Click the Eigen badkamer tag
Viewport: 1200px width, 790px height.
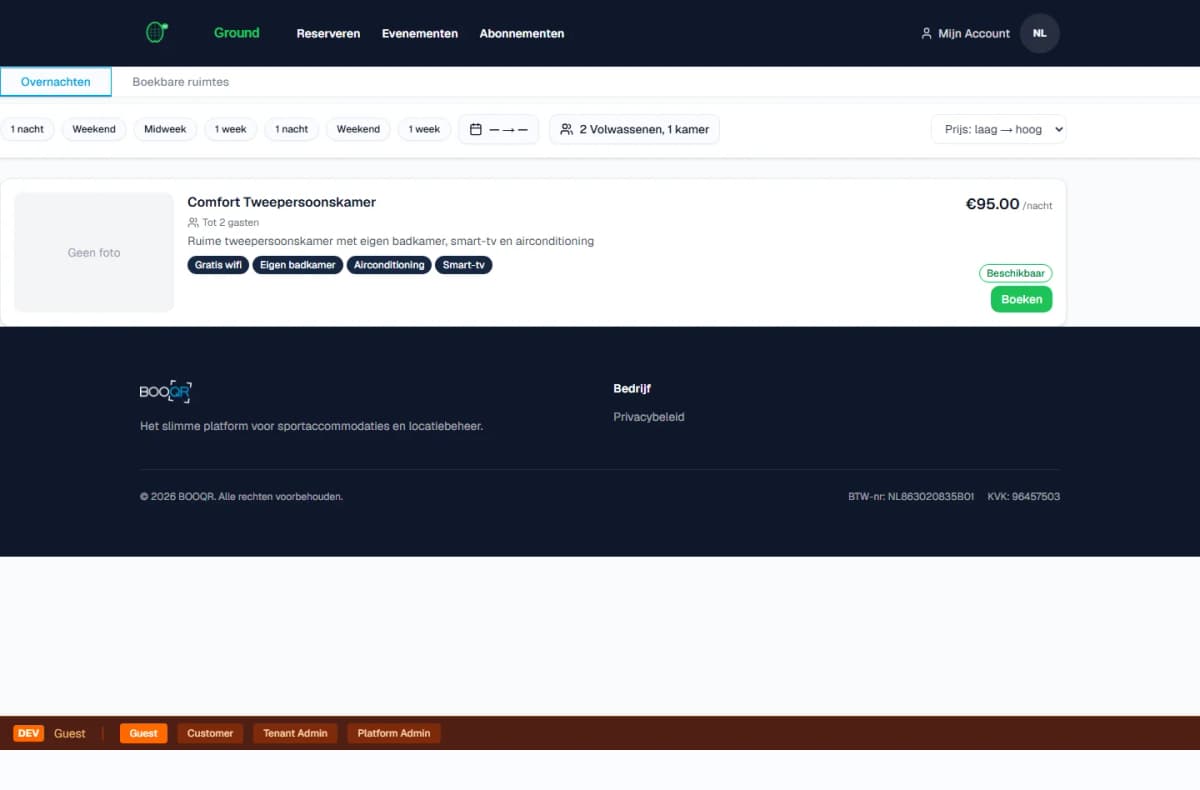click(298, 265)
